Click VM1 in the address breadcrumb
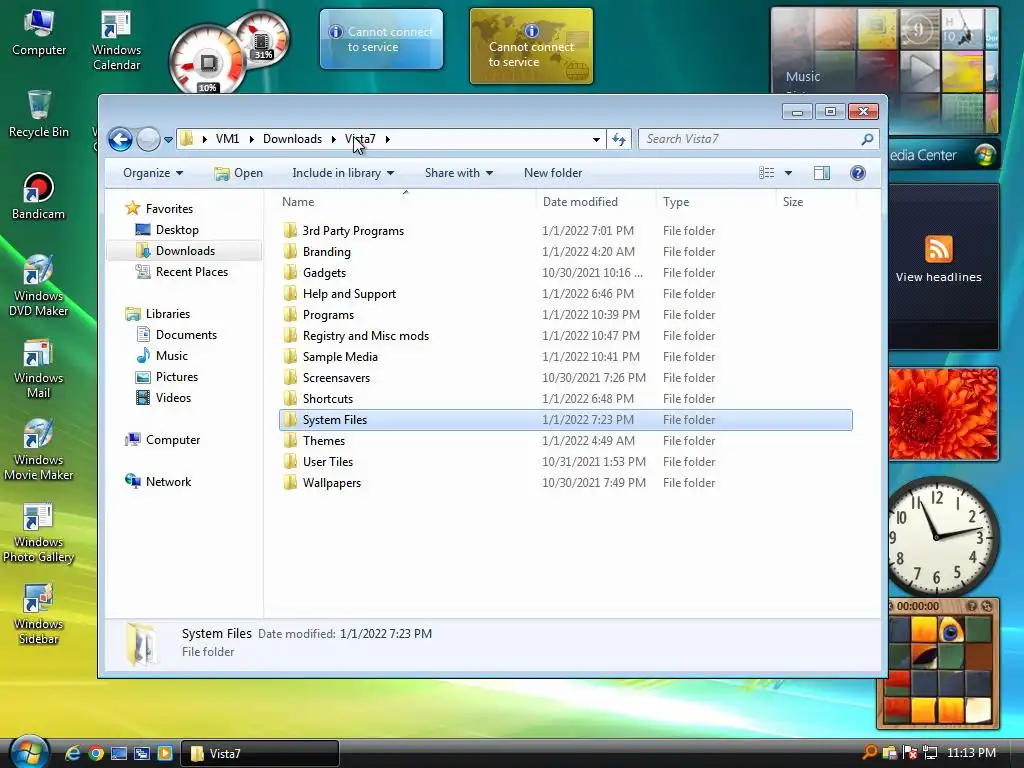This screenshot has height=768, width=1024. pyautogui.click(x=227, y=139)
